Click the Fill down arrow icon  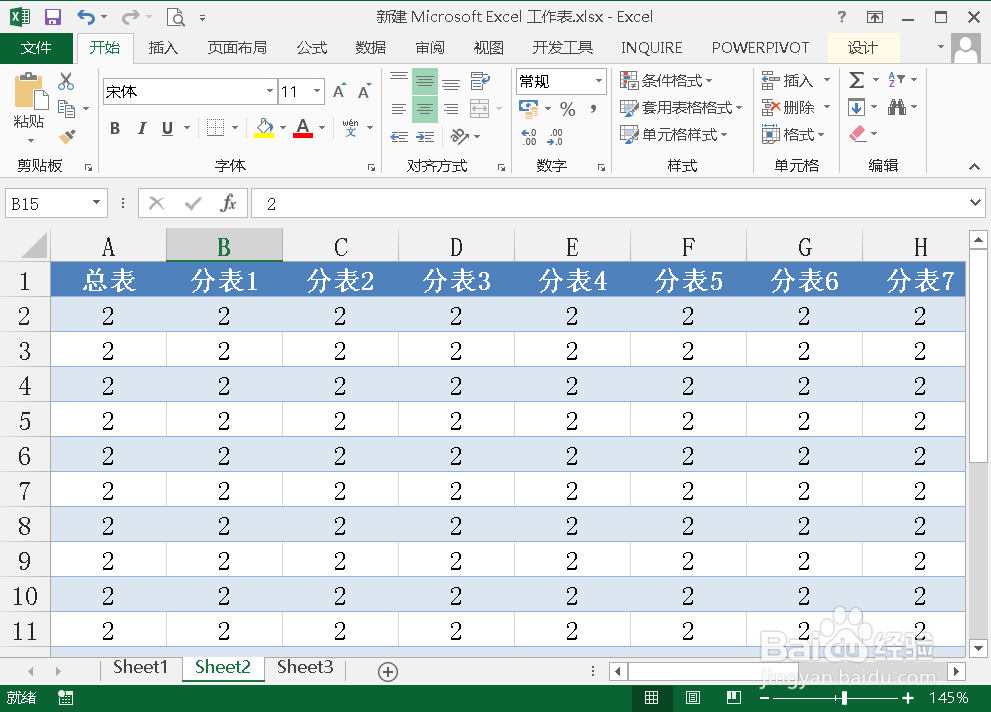856,107
